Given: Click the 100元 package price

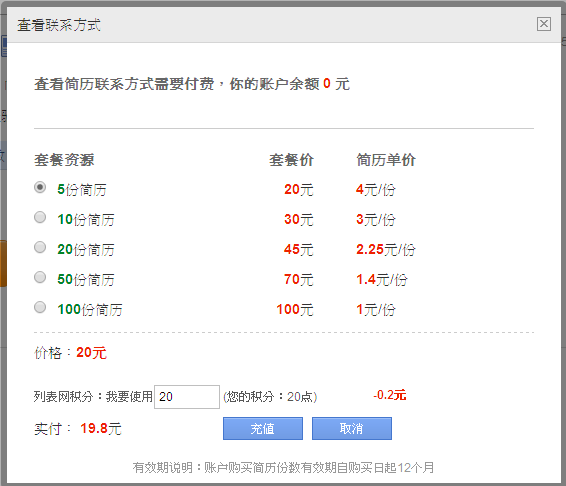Looking at the screenshot, I should (295, 309).
